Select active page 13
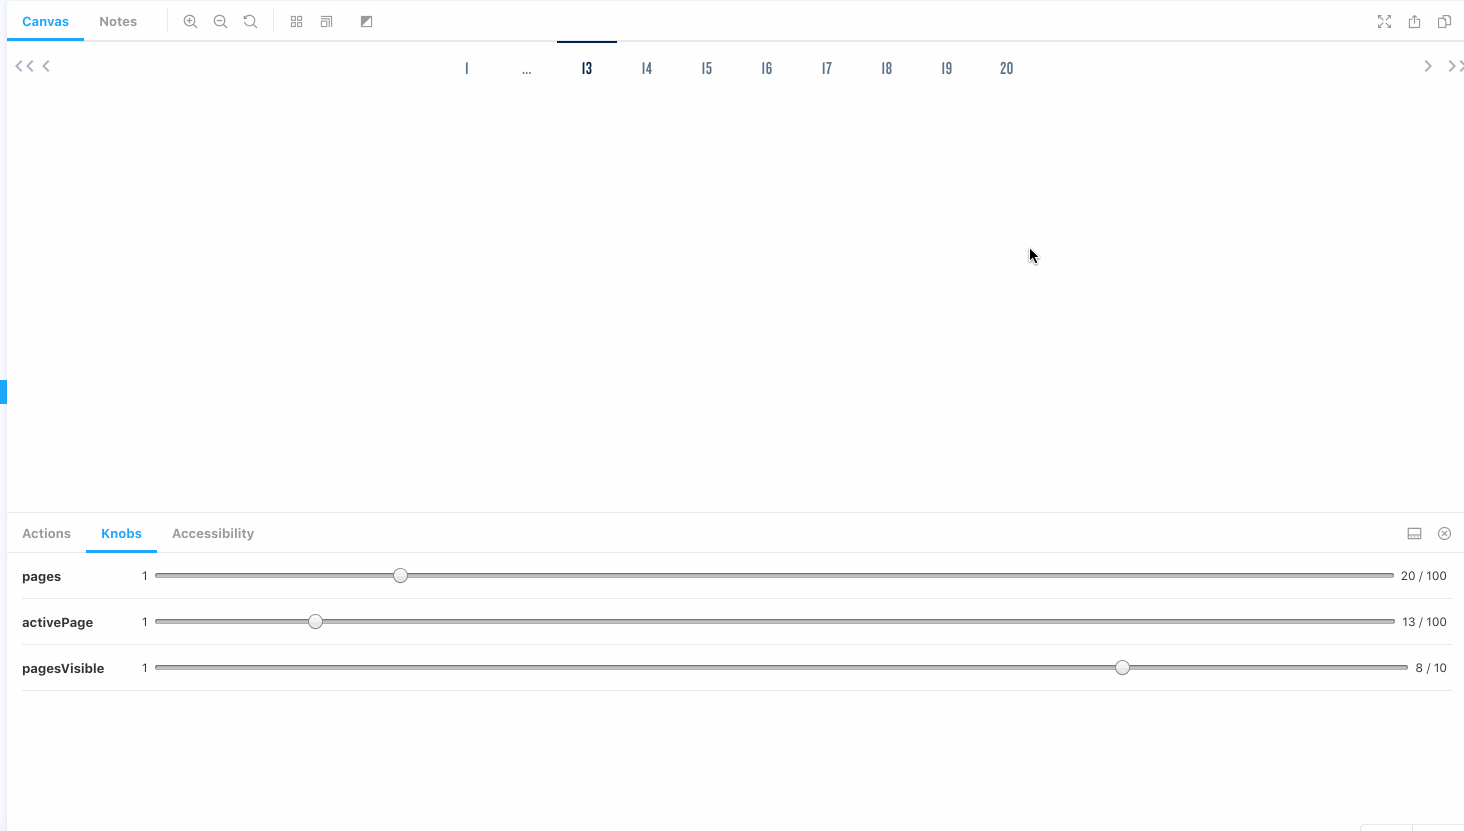Viewport: 1464px width, 831px height. pos(587,68)
